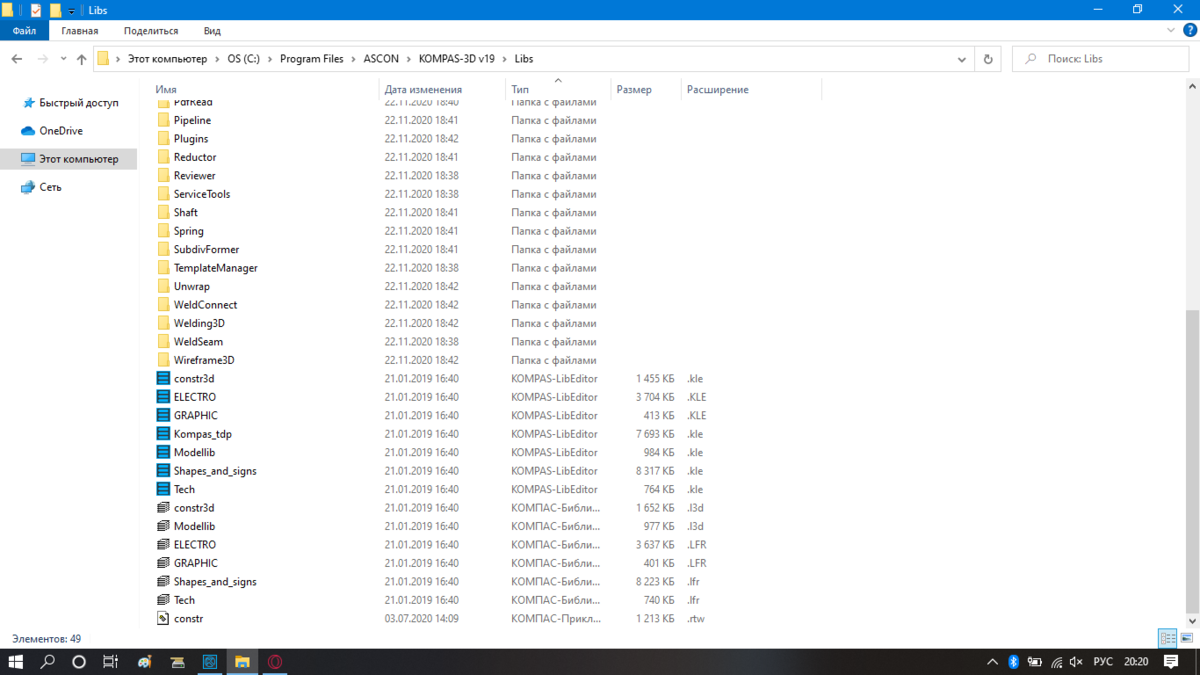
Task: Refresh the Libs folder view
Action: 988,59
